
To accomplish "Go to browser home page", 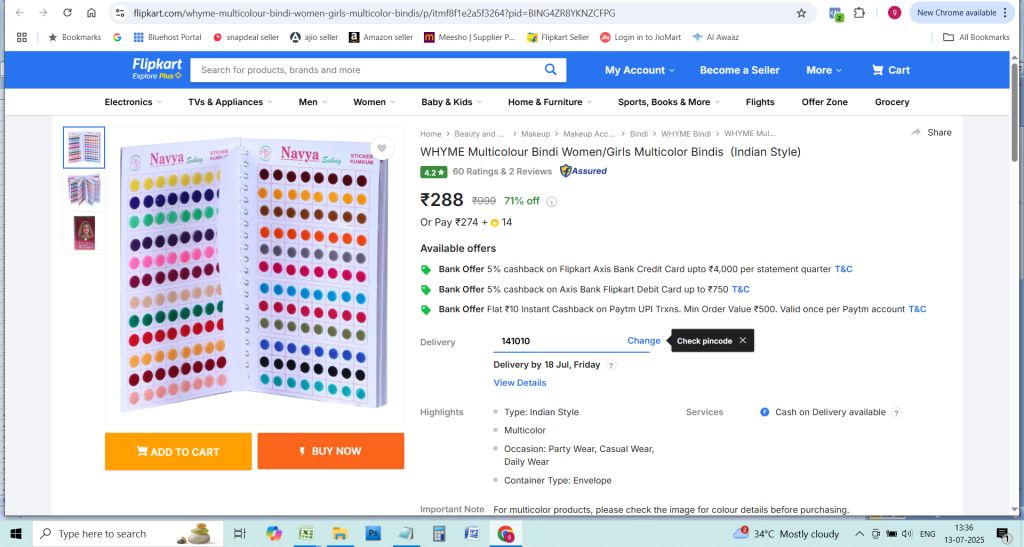I will pos(91,12).
